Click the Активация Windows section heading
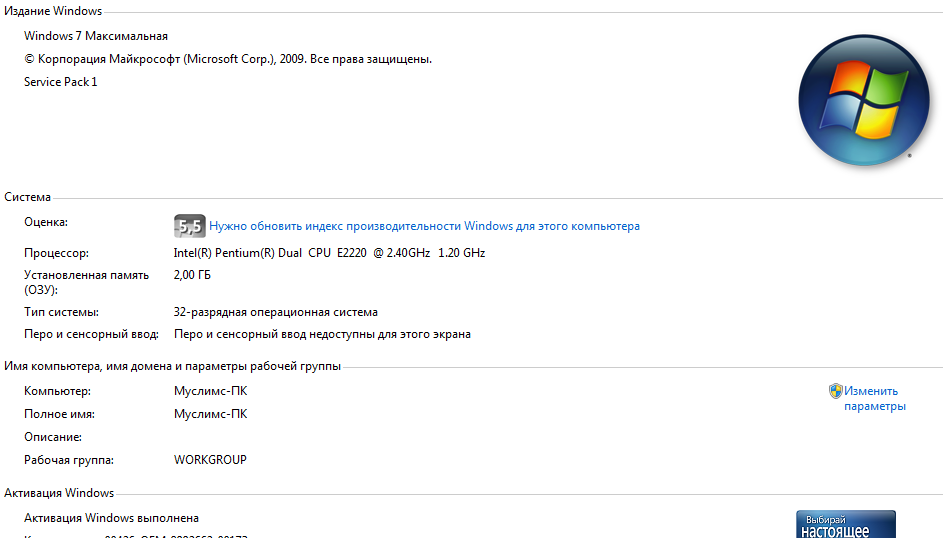Viewport: 952px width, 538px height. pos(59,493)
